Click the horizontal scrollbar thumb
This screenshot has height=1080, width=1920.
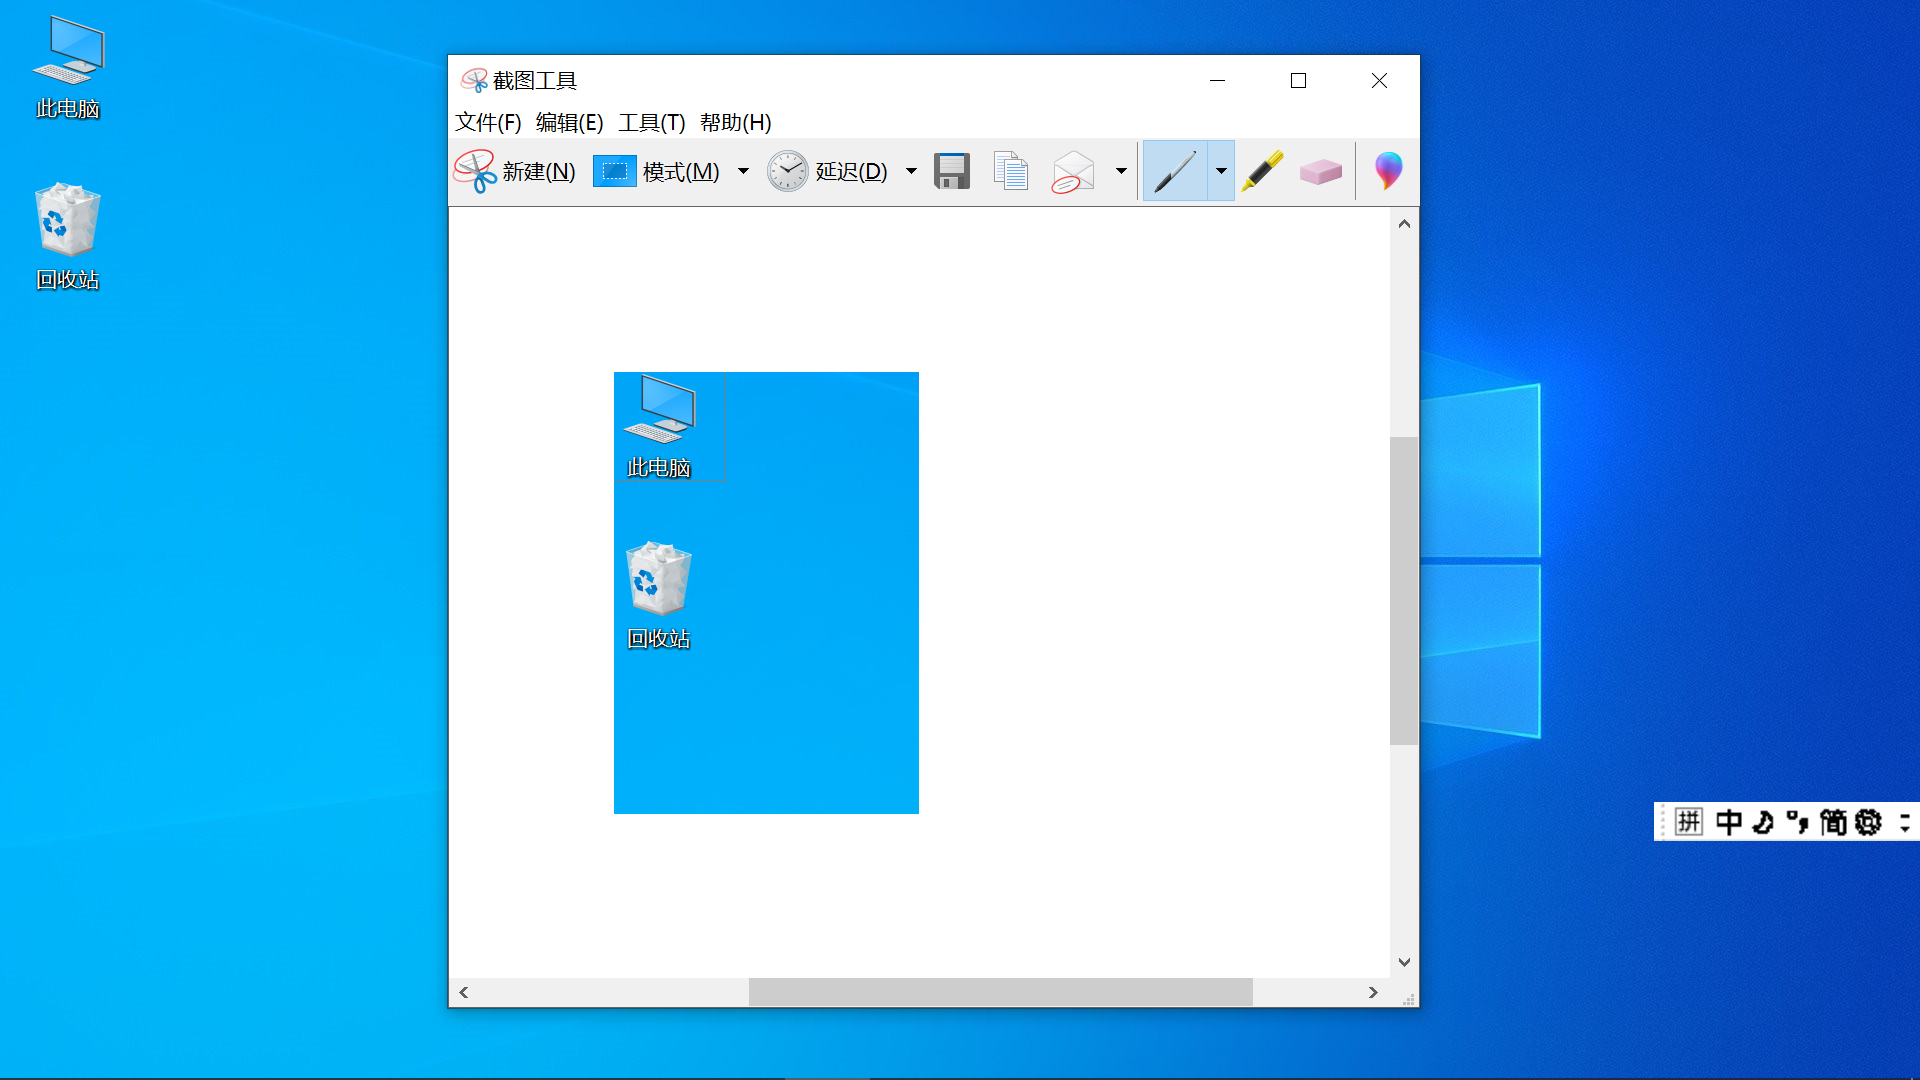coord(1000,992)
